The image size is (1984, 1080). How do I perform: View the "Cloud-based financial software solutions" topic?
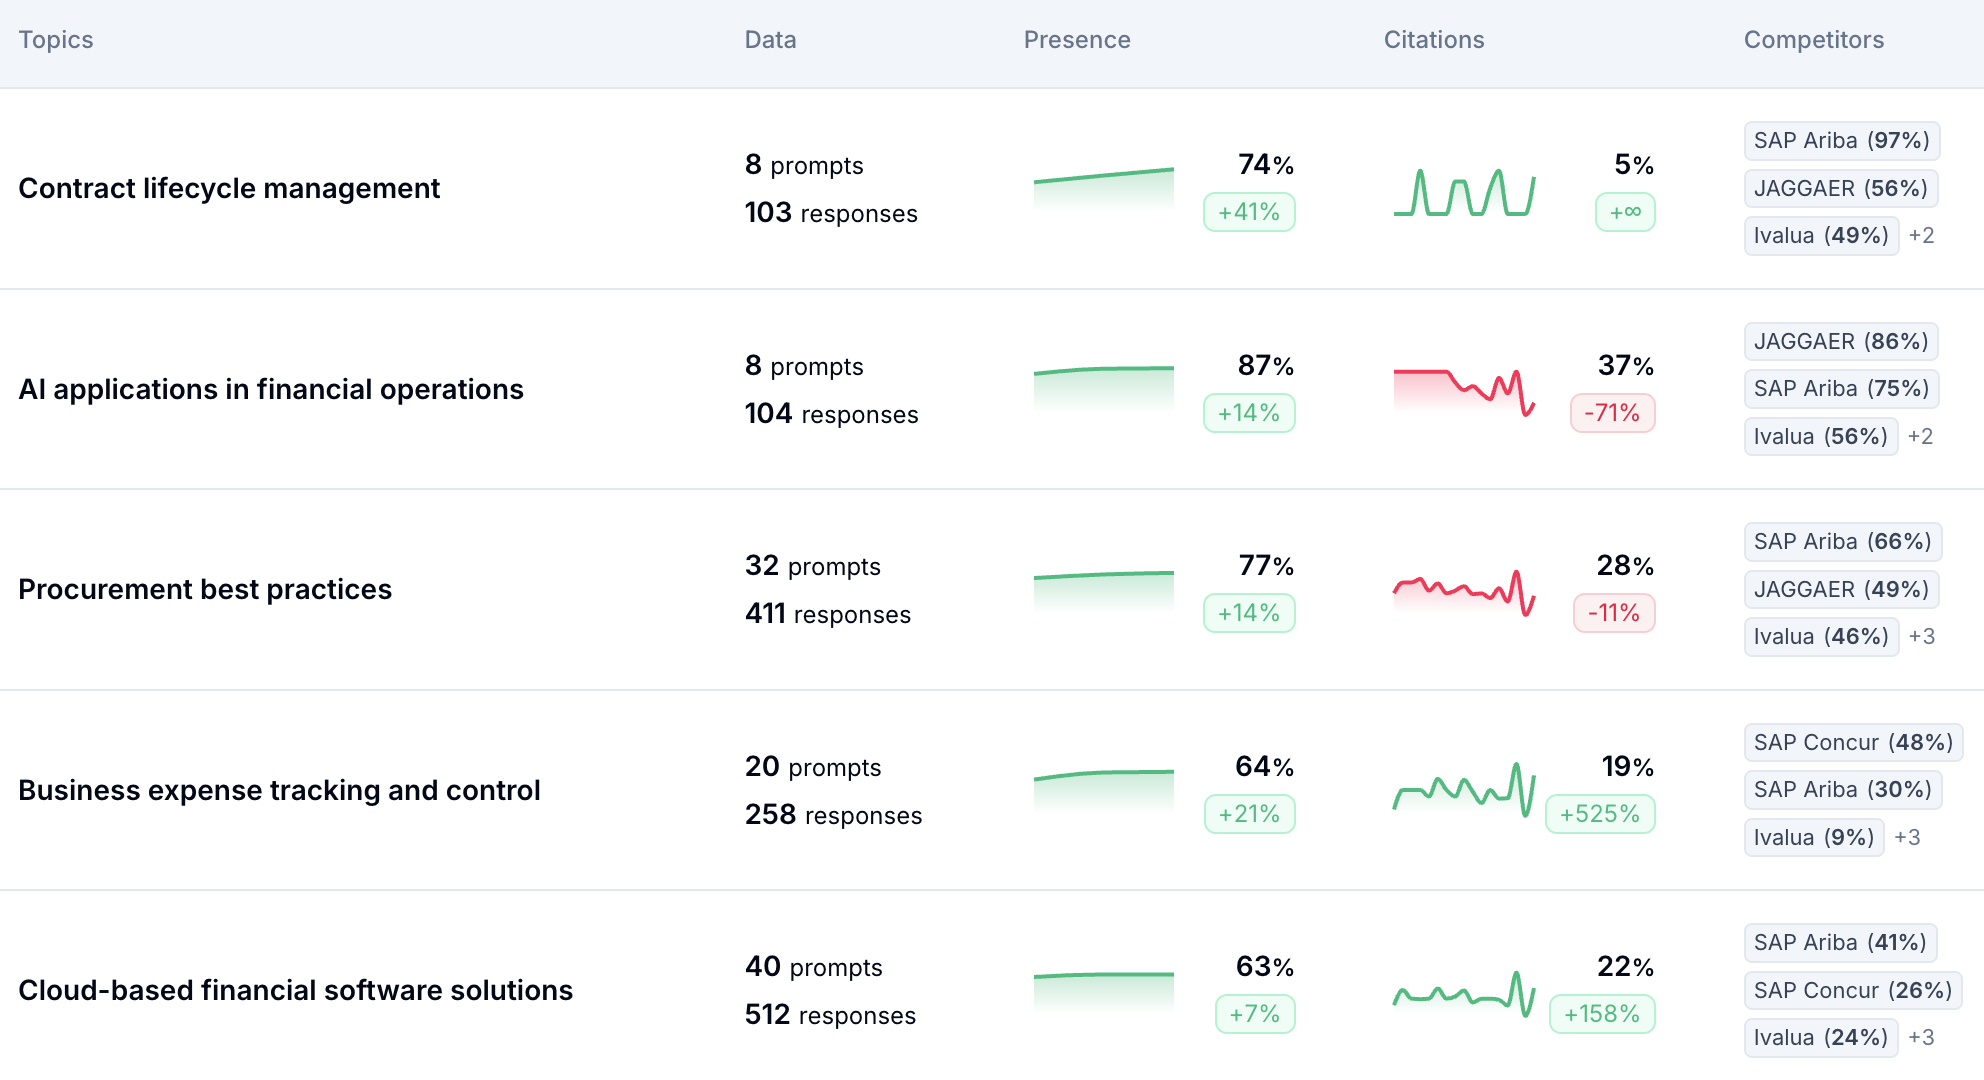(295, 990)
